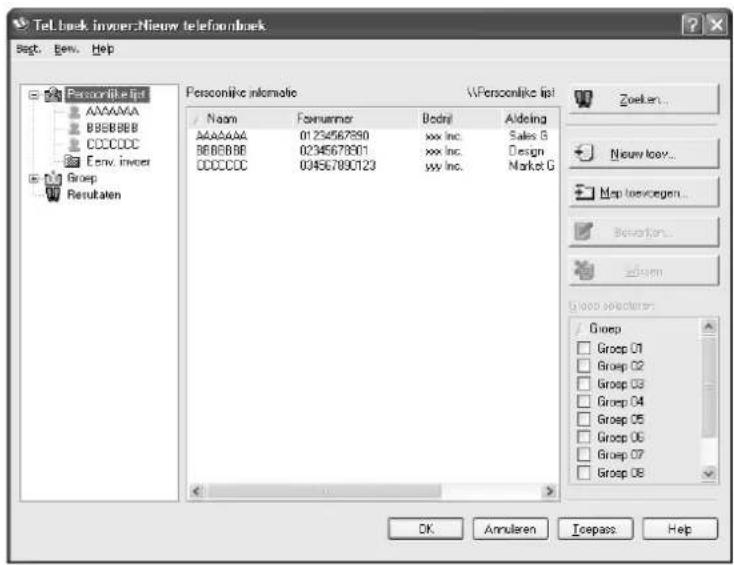Screen dimensions: 734x565
Task: Select the BBBBBBB row in the list
Action: pos(374,151)
